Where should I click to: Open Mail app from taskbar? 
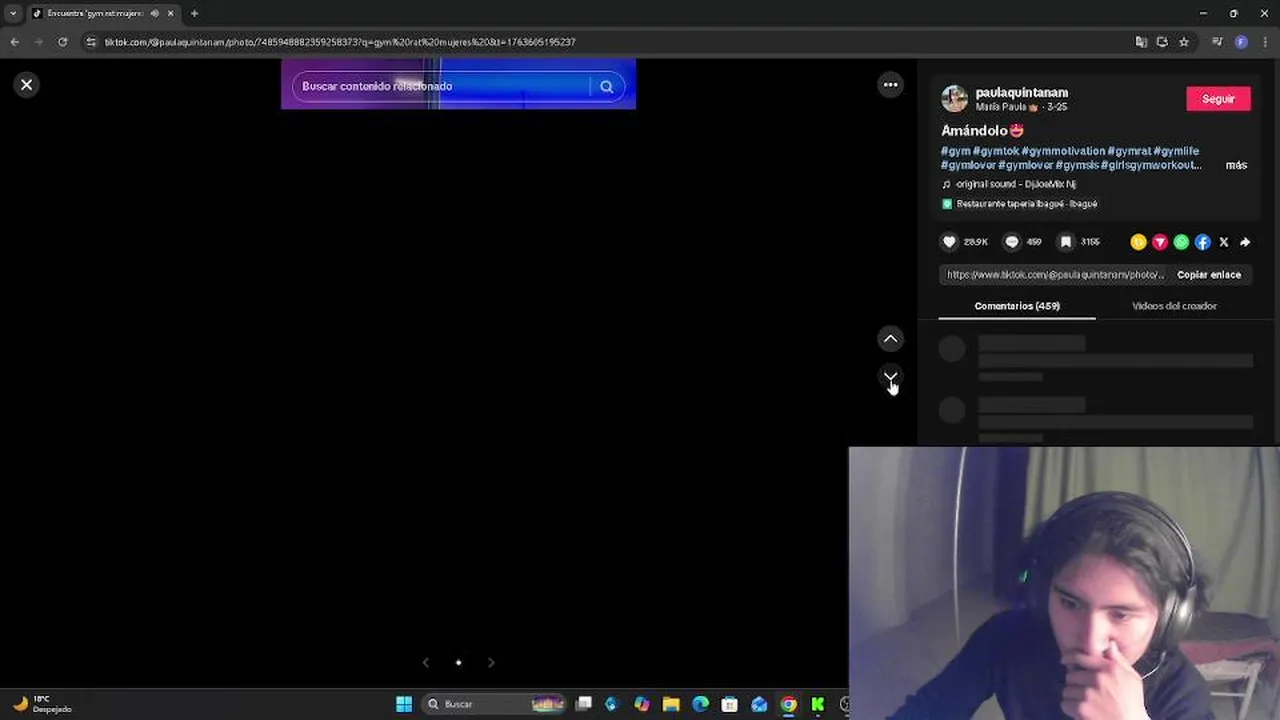coord(759,704)
